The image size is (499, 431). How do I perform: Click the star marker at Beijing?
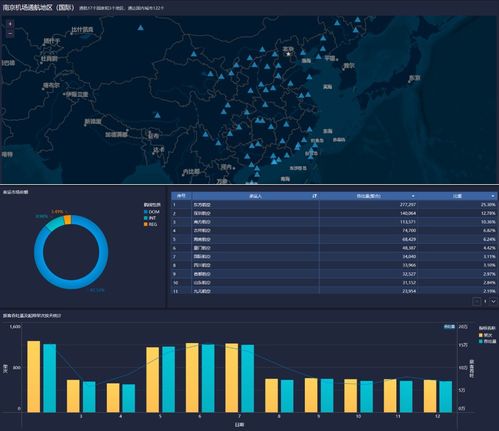click(289, 54)
